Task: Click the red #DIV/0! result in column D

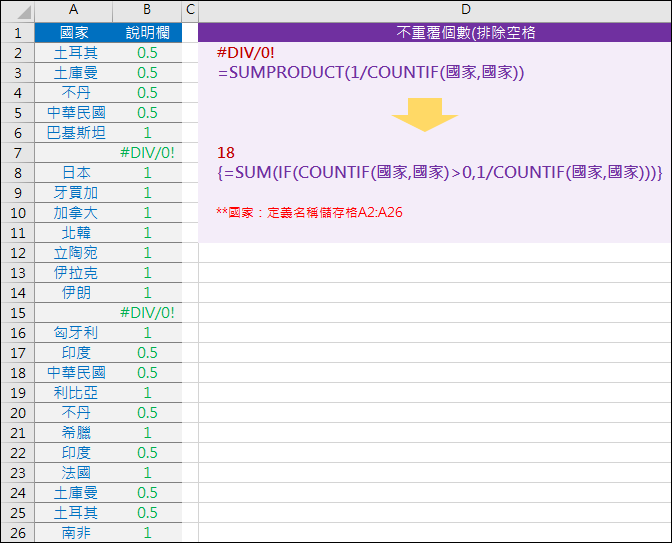Action: point(246,53)
